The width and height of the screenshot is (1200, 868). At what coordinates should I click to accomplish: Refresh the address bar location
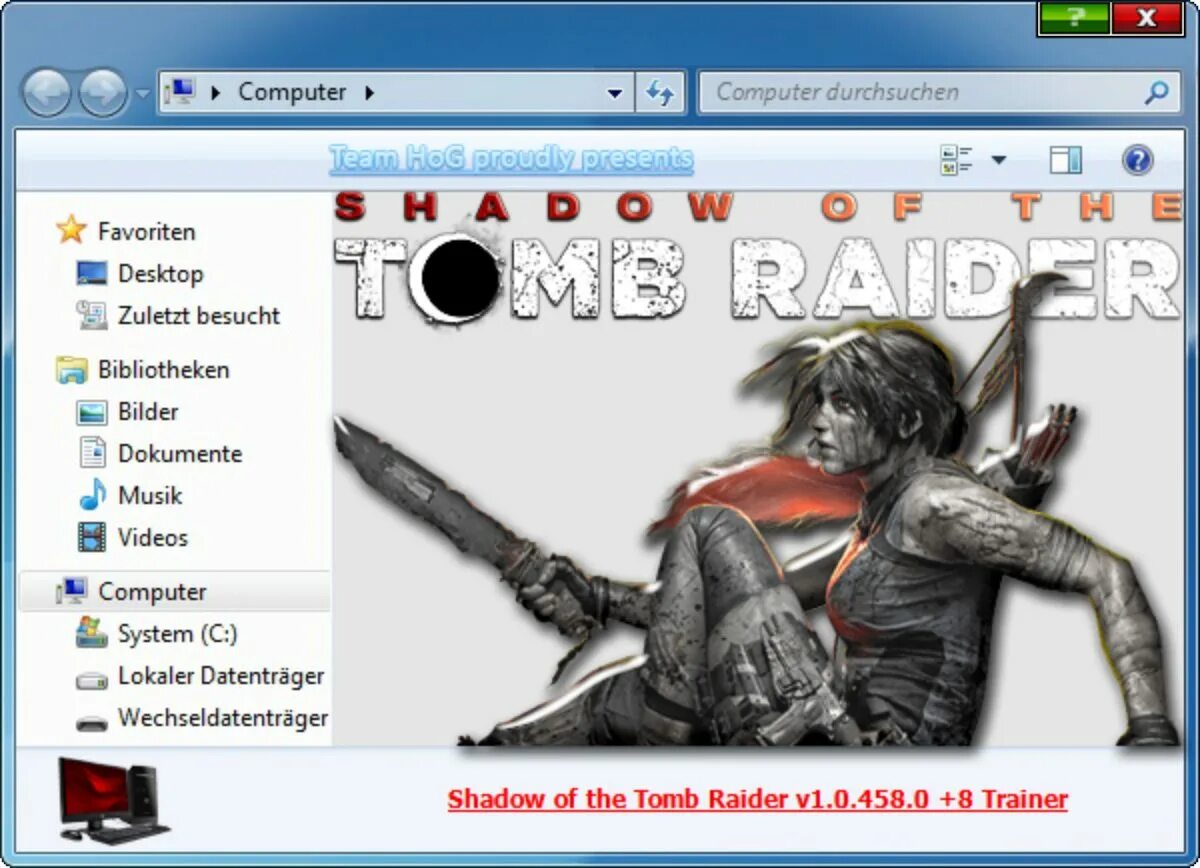coord(660,93)
